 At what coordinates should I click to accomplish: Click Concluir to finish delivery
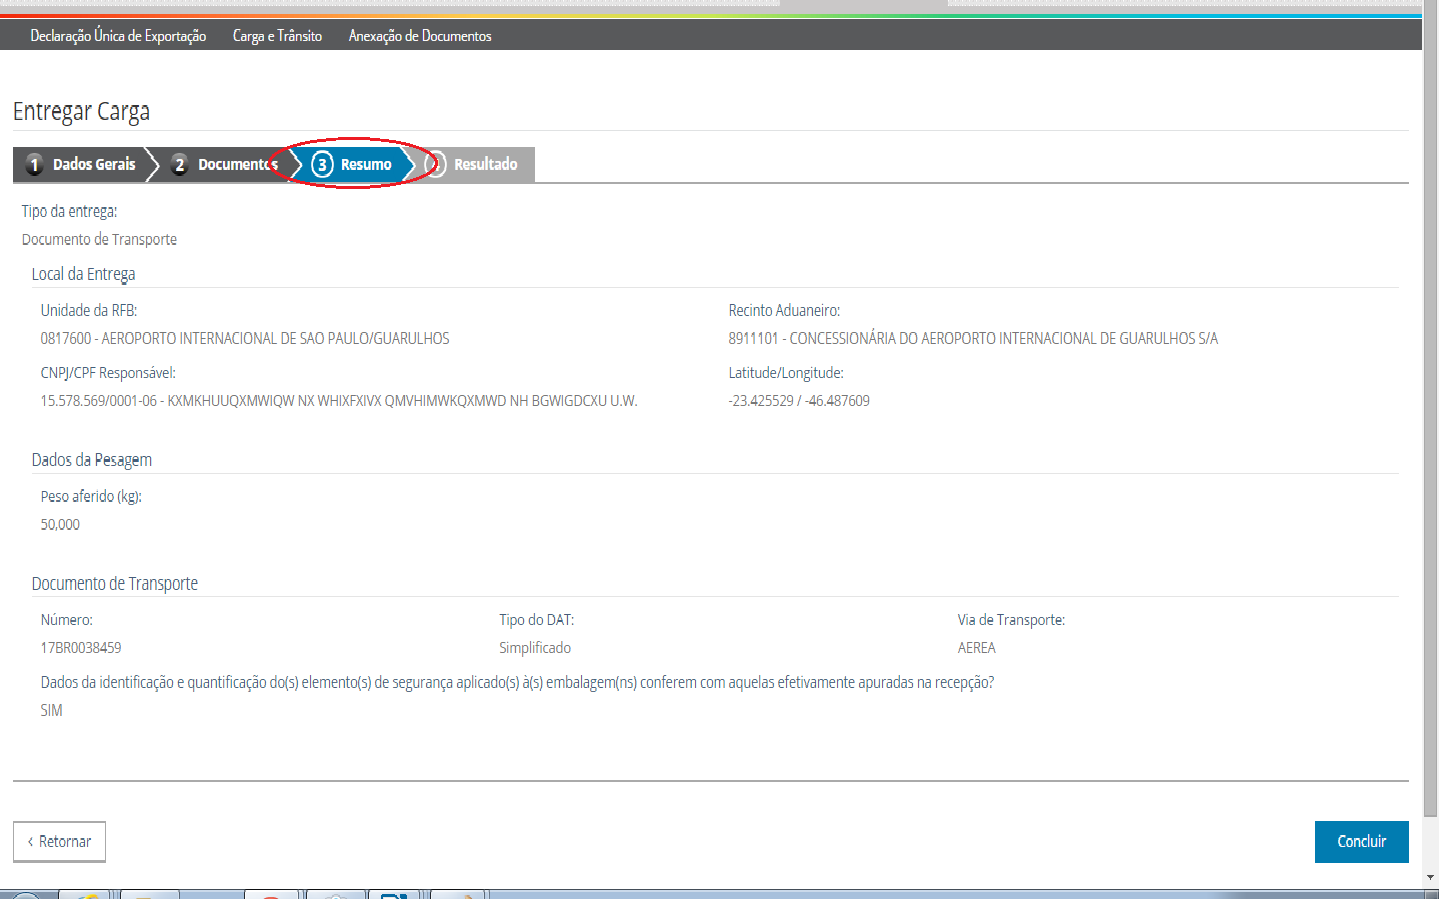pos(1361,842)
